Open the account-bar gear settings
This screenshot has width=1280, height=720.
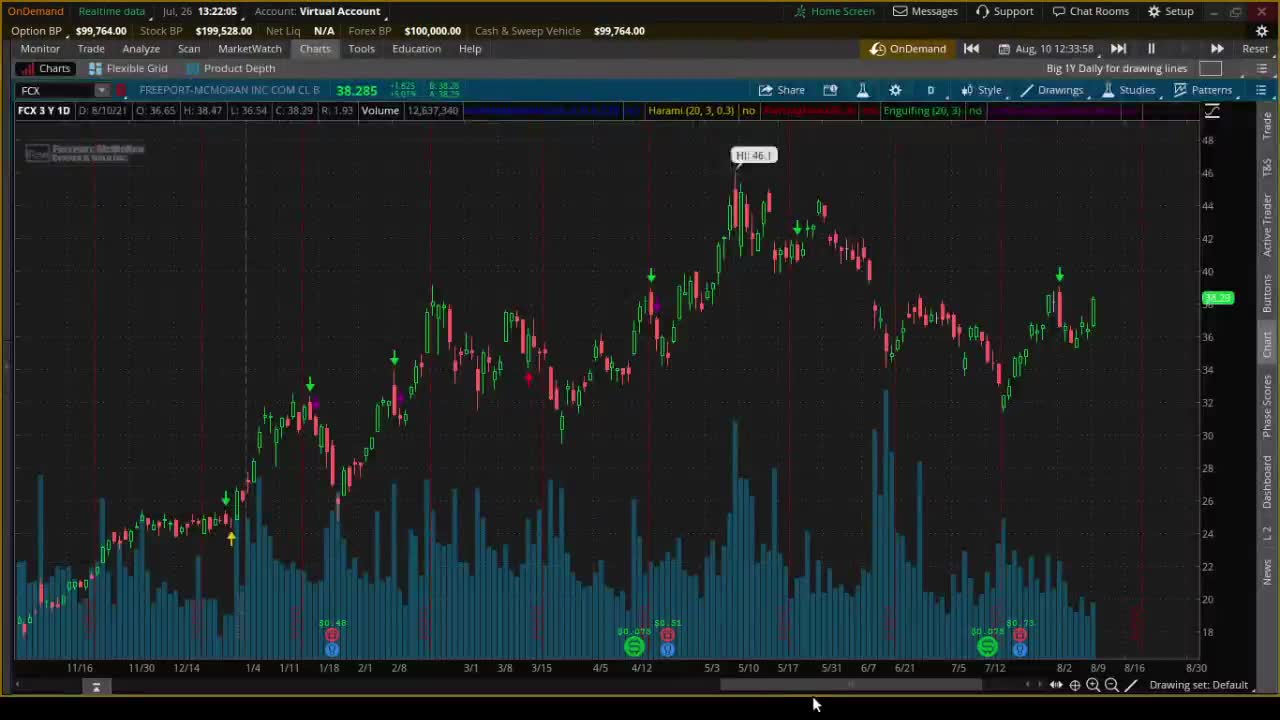[x=1262, y=30]
